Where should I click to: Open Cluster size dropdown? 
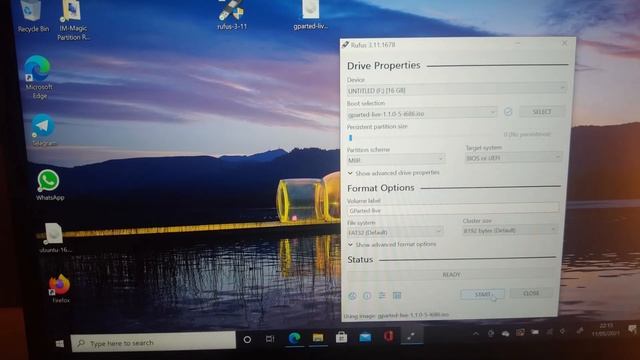coord(510,231)
